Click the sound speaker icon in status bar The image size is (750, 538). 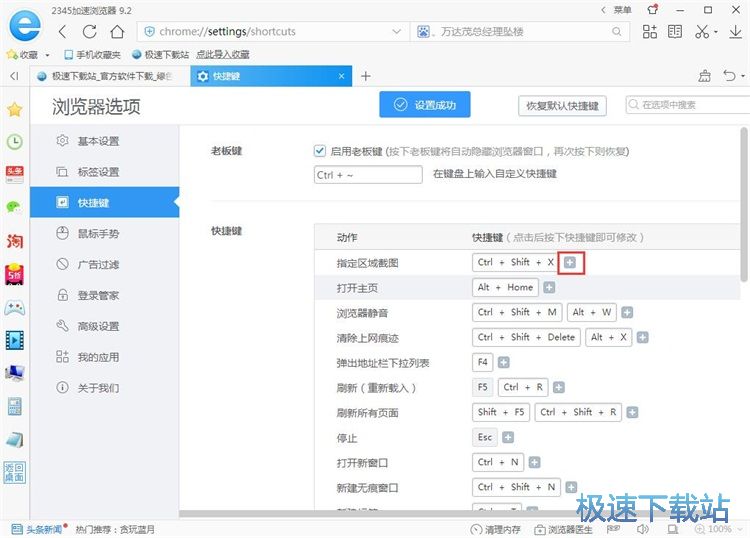click(x=642, y=529)
